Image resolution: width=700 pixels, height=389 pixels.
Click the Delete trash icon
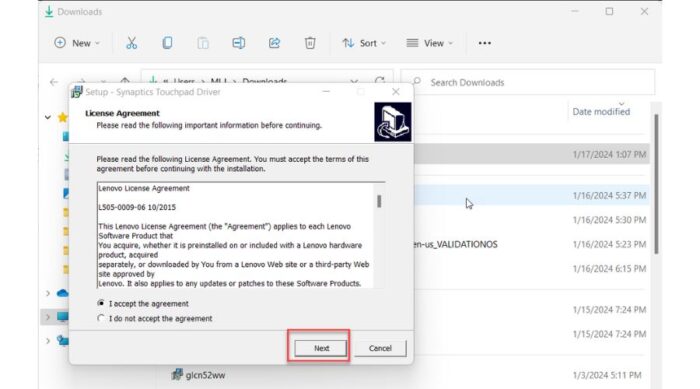(310, 43)
